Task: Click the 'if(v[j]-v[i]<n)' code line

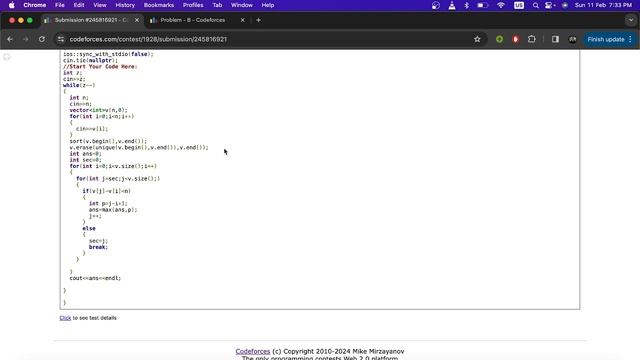Action: coord(107,191)
